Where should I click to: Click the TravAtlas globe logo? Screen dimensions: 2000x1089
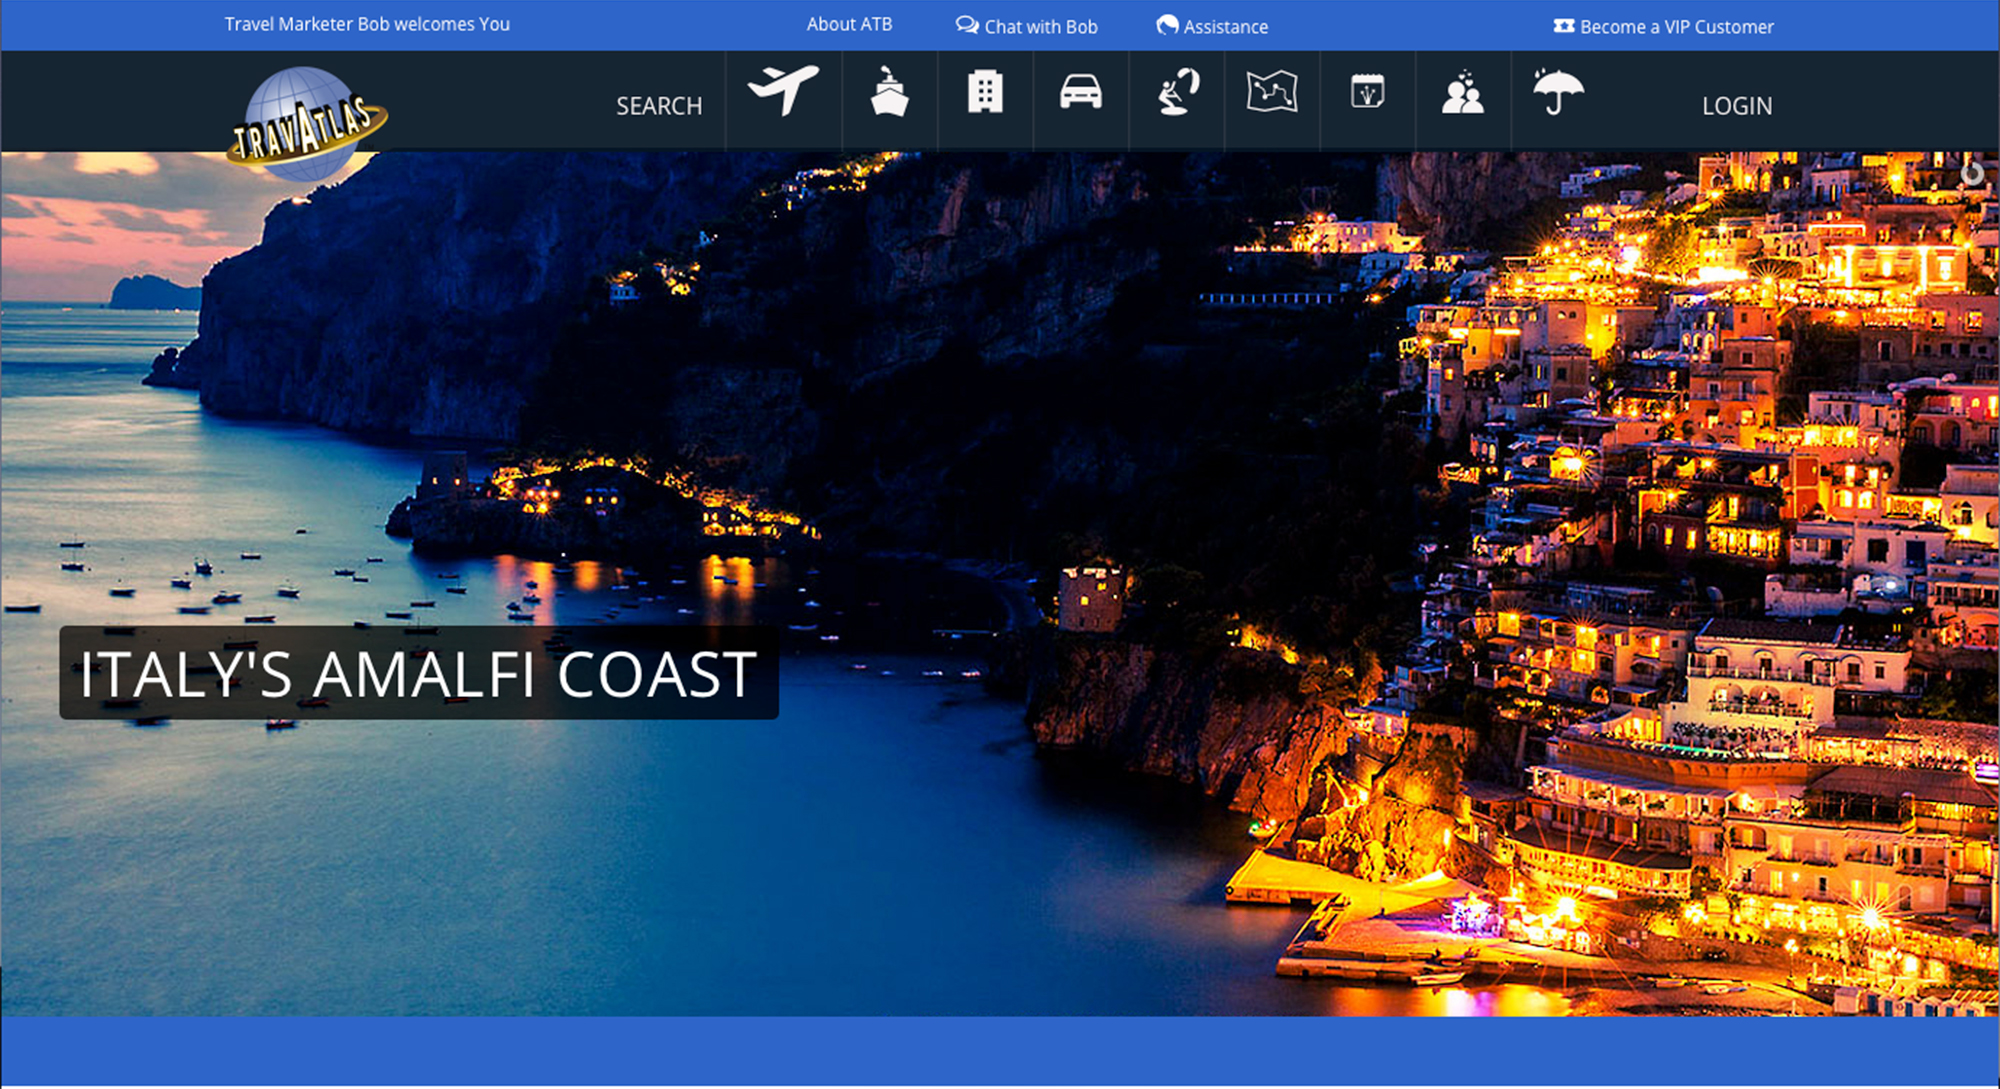pyautogui.click(x=307, y=123)
